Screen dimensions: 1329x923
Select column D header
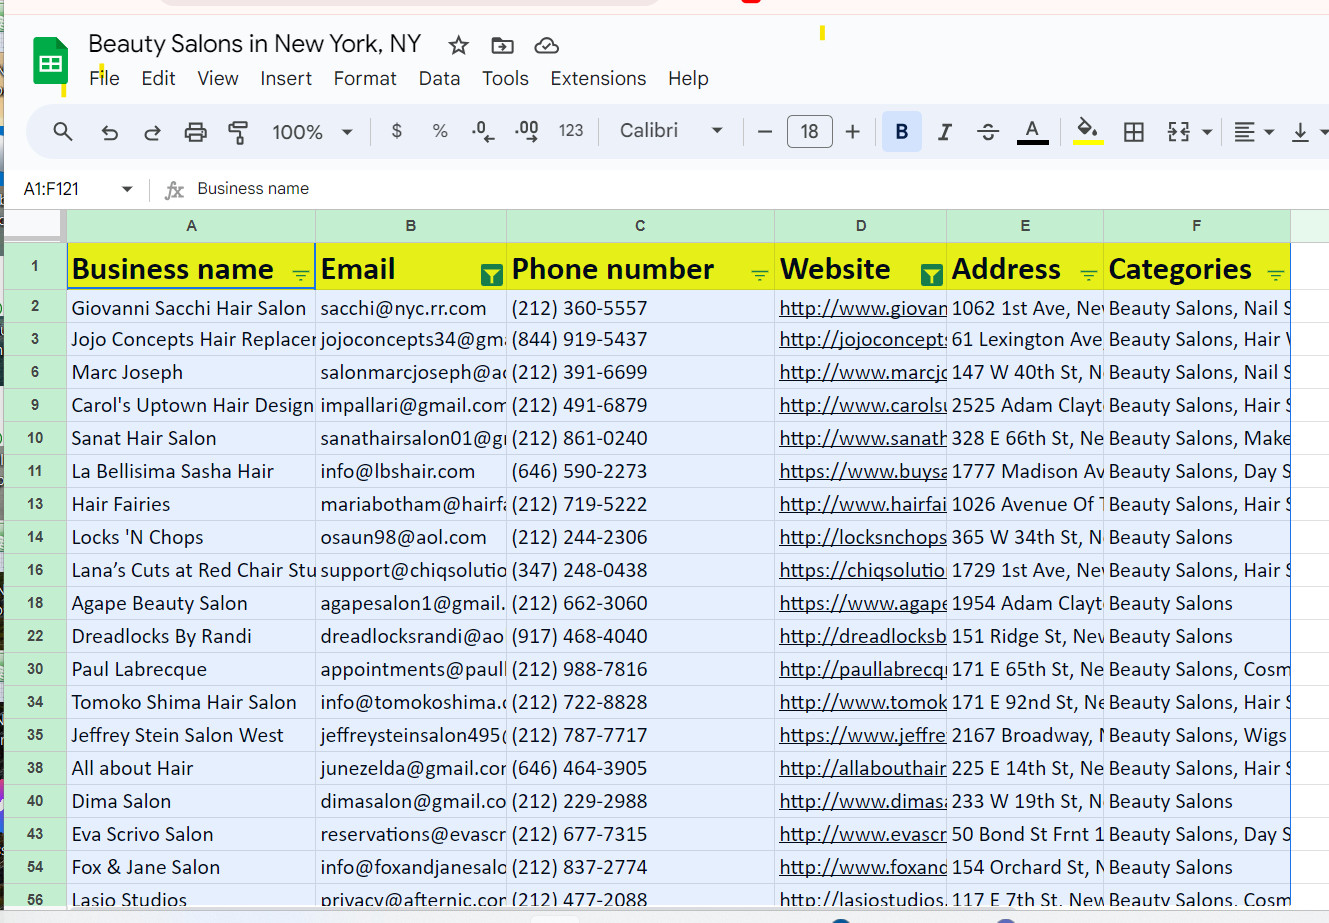860,226
